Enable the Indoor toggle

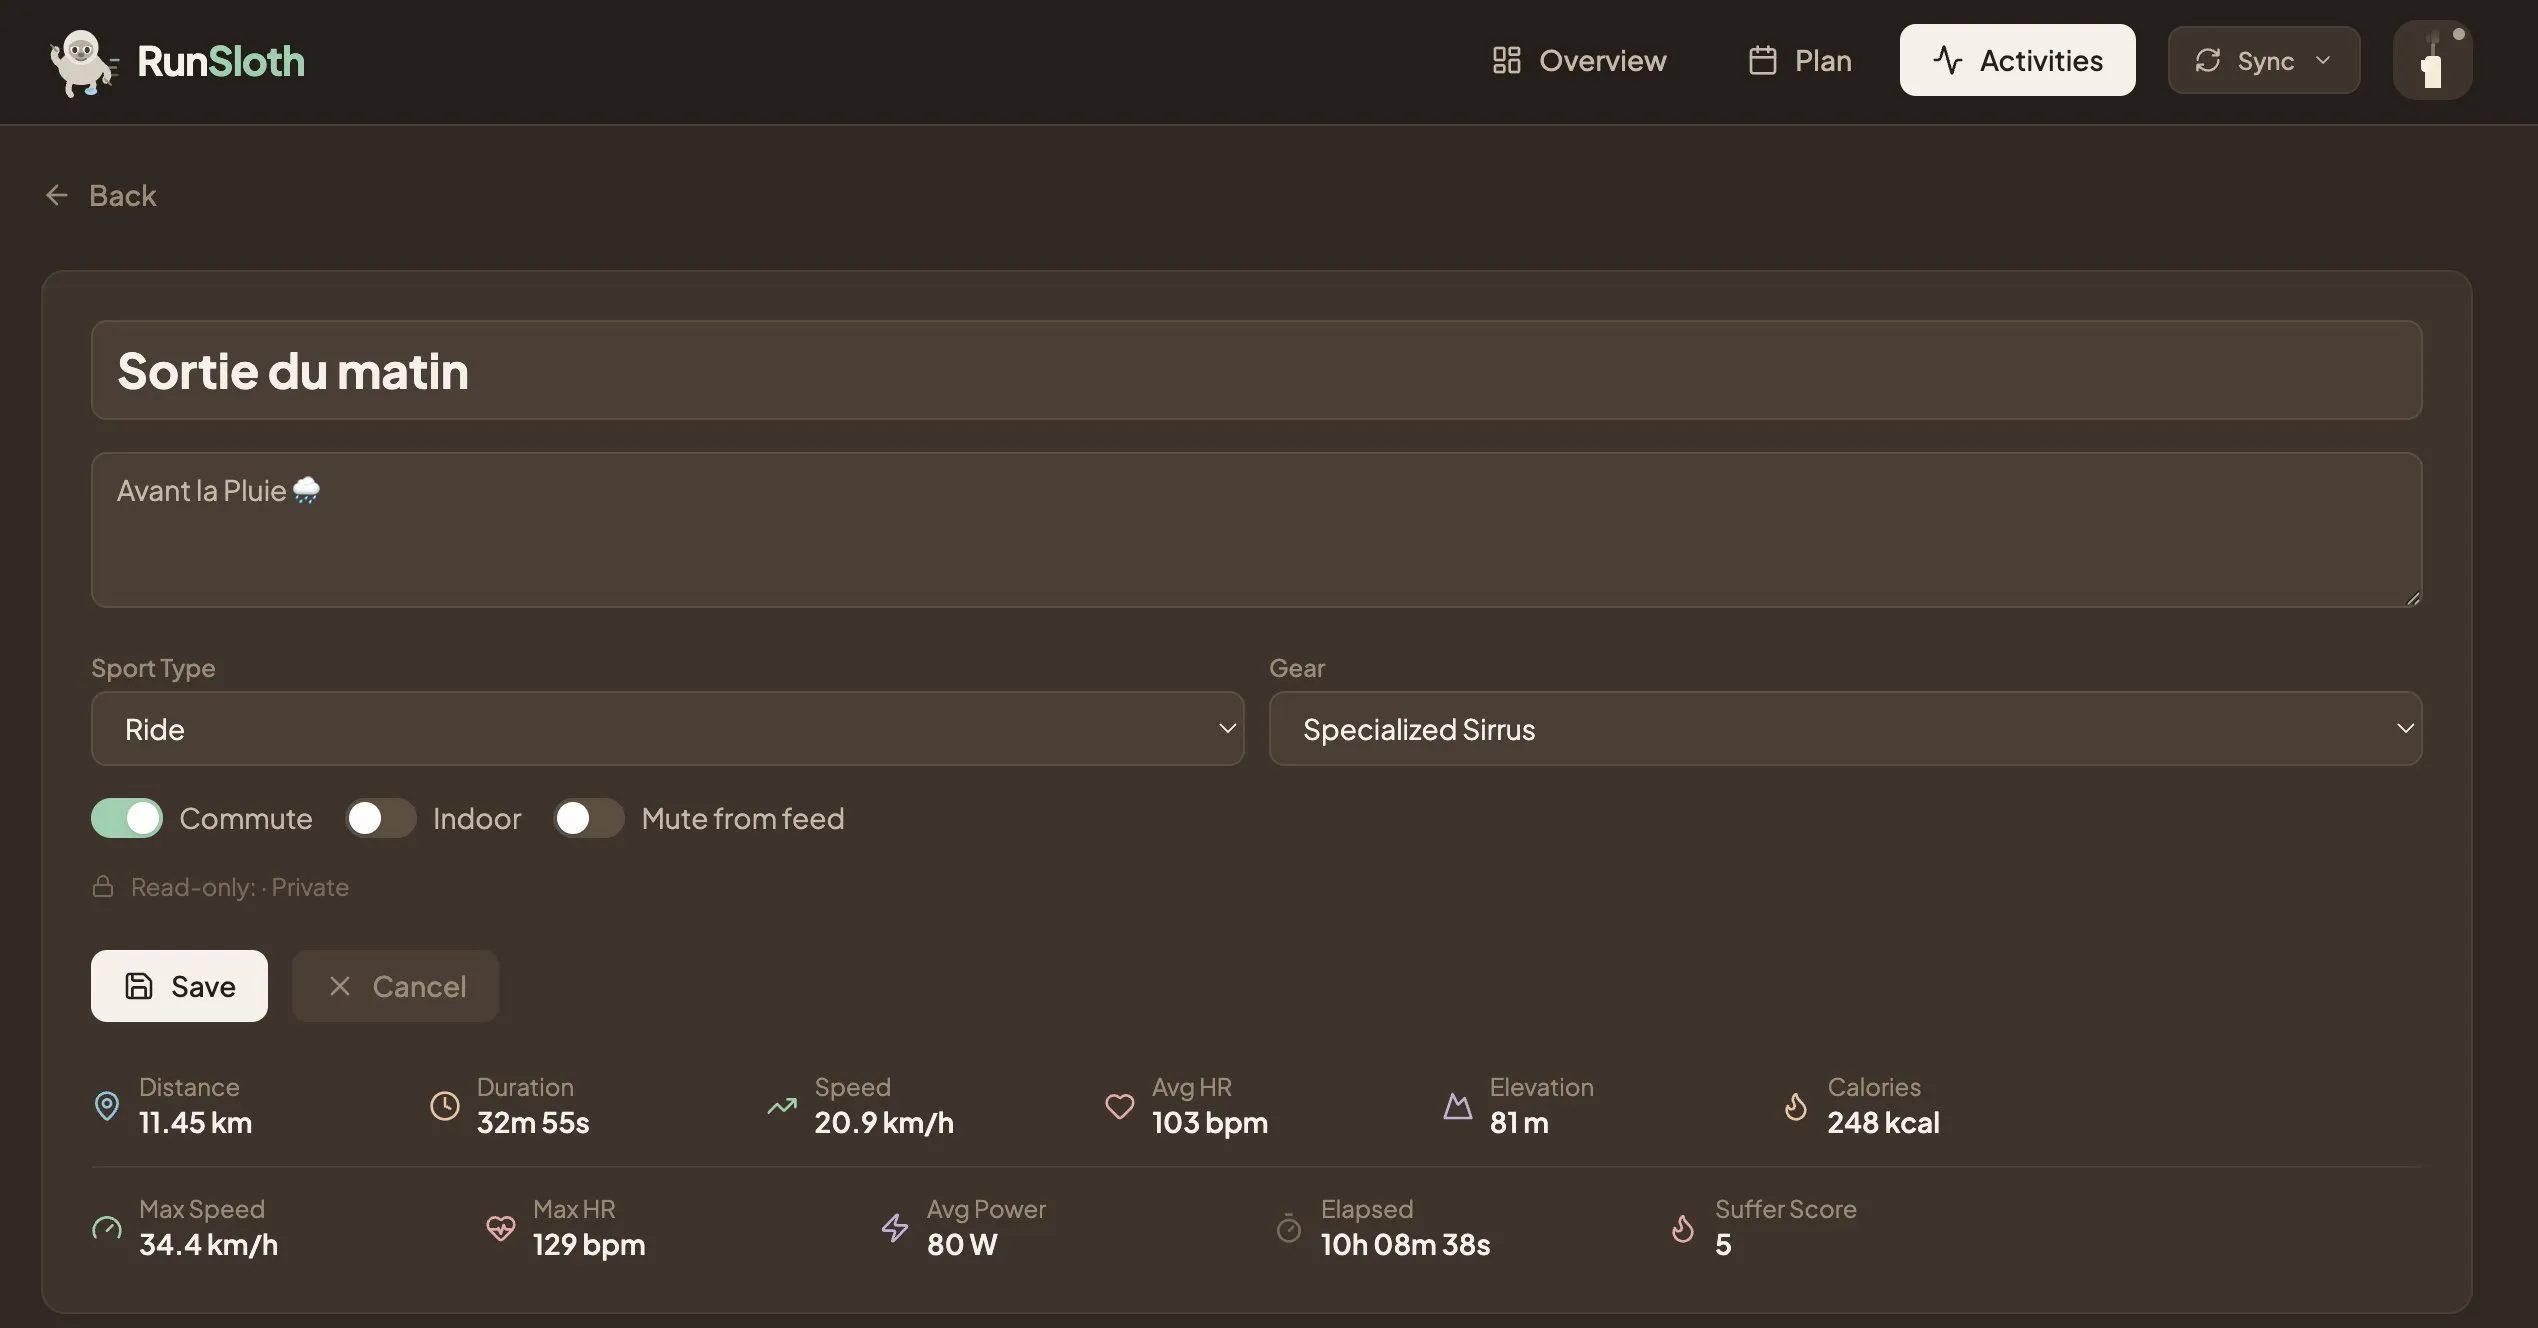click(380, 818)
